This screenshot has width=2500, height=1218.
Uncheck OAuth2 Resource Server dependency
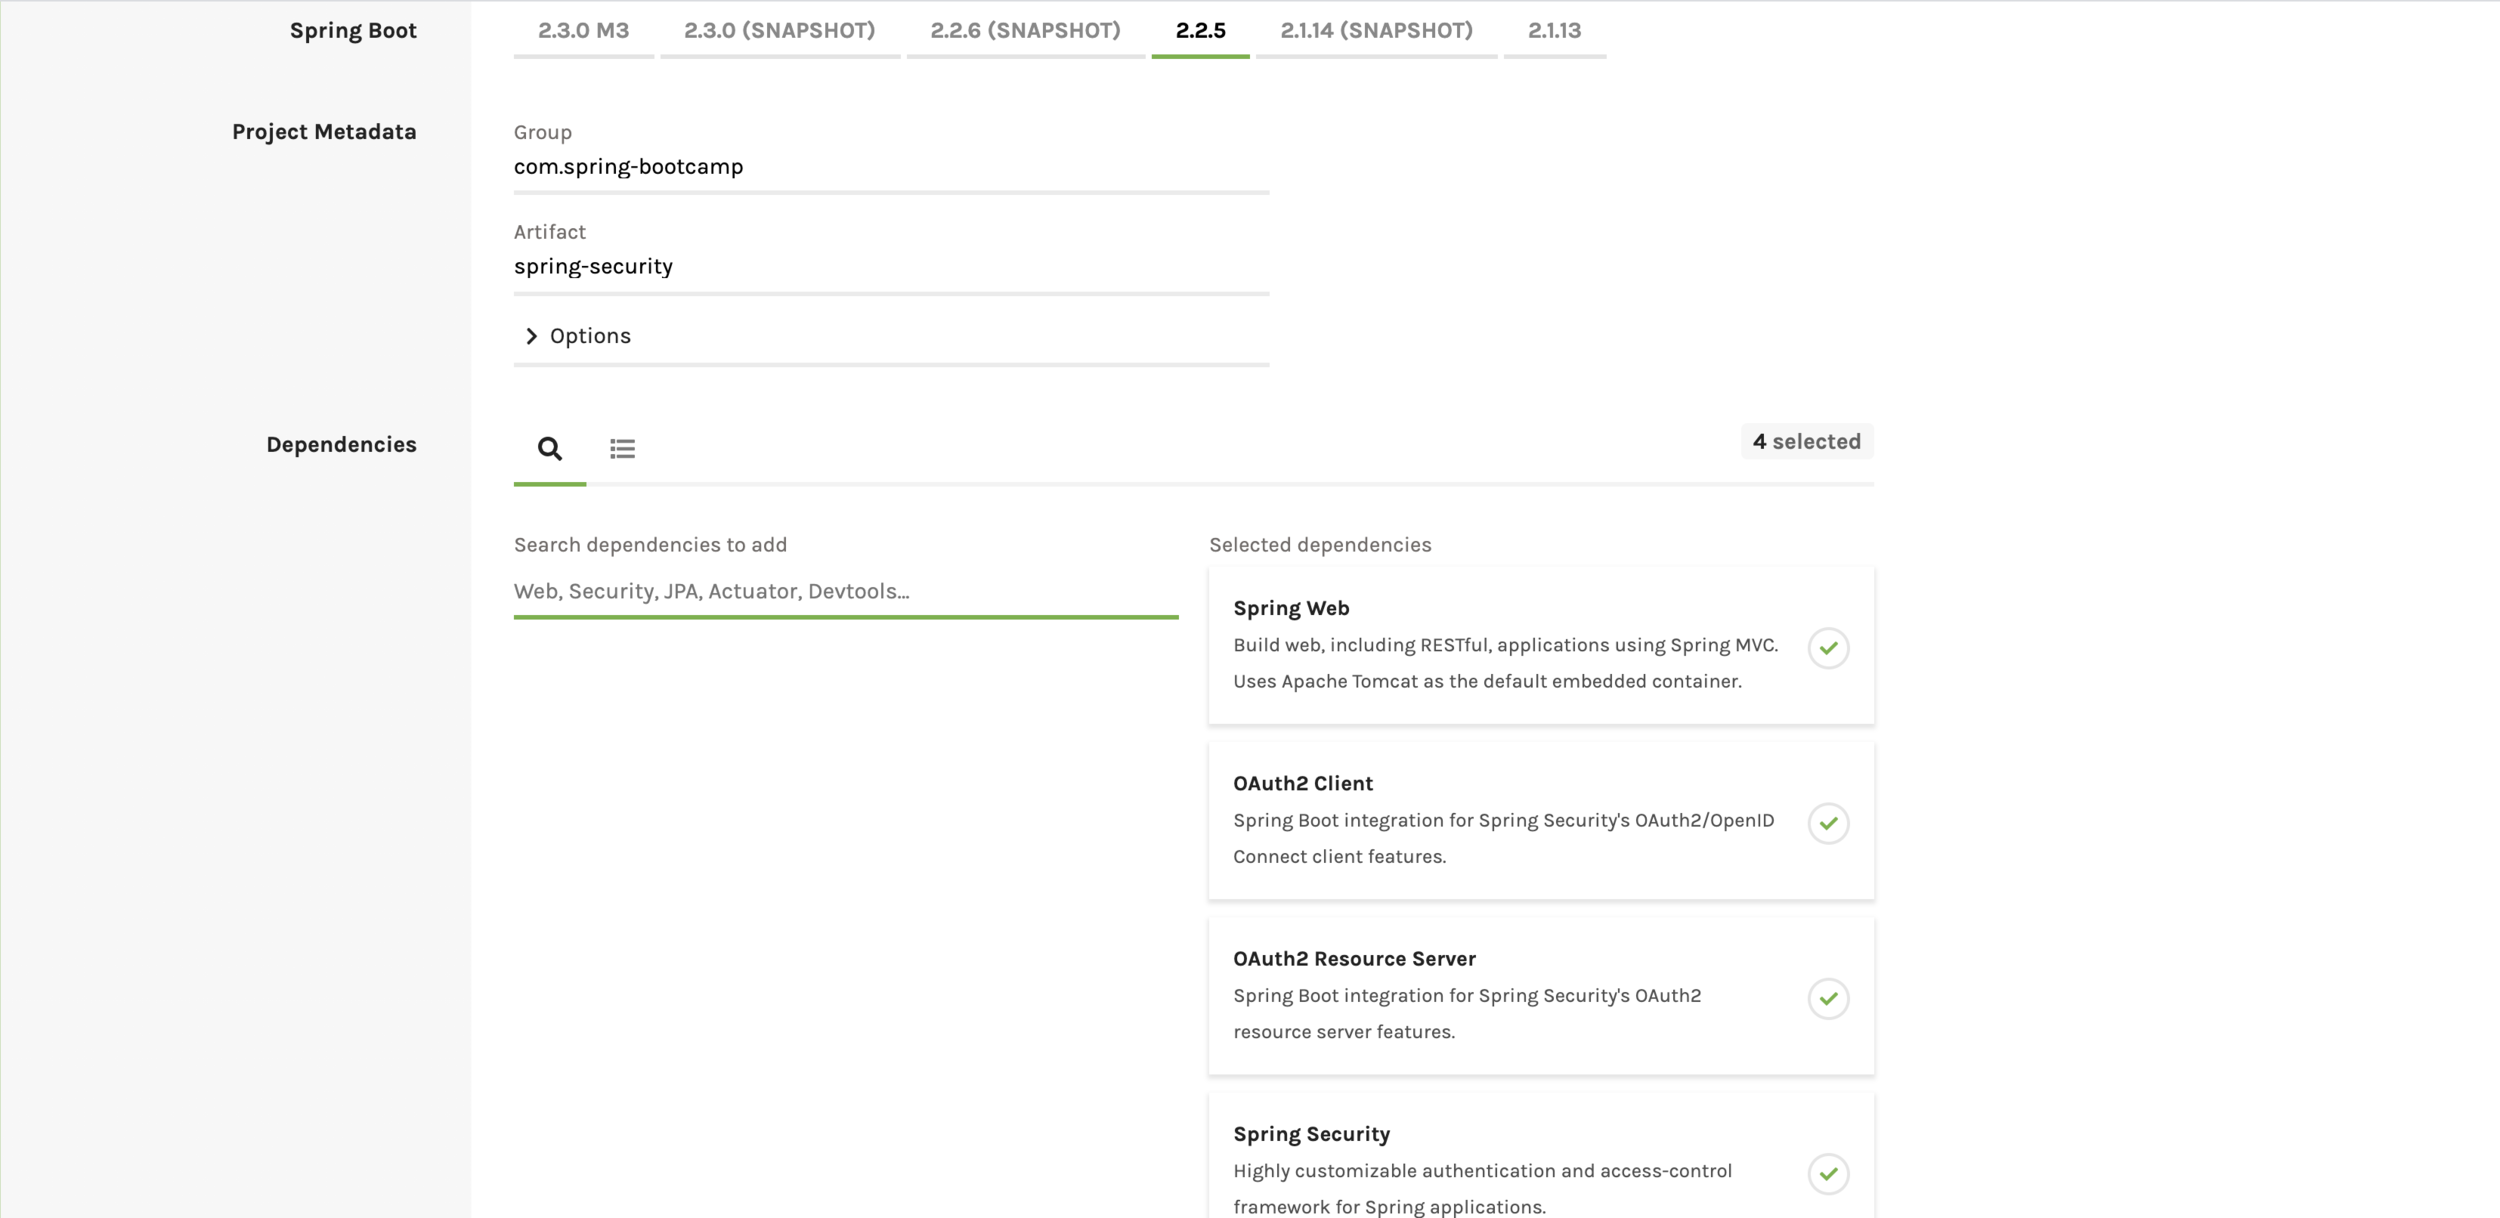pos(1827,998)
